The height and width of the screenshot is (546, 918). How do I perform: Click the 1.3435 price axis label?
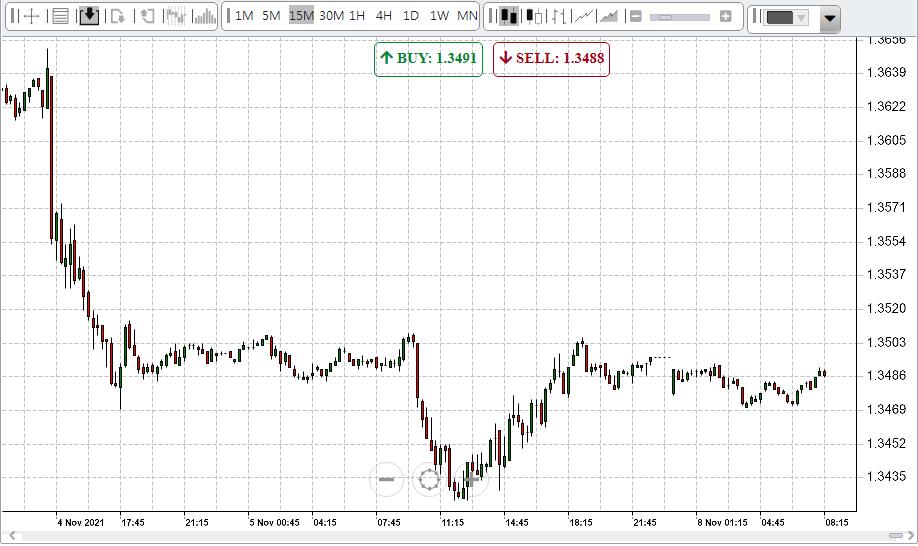(x=886, y=476)
